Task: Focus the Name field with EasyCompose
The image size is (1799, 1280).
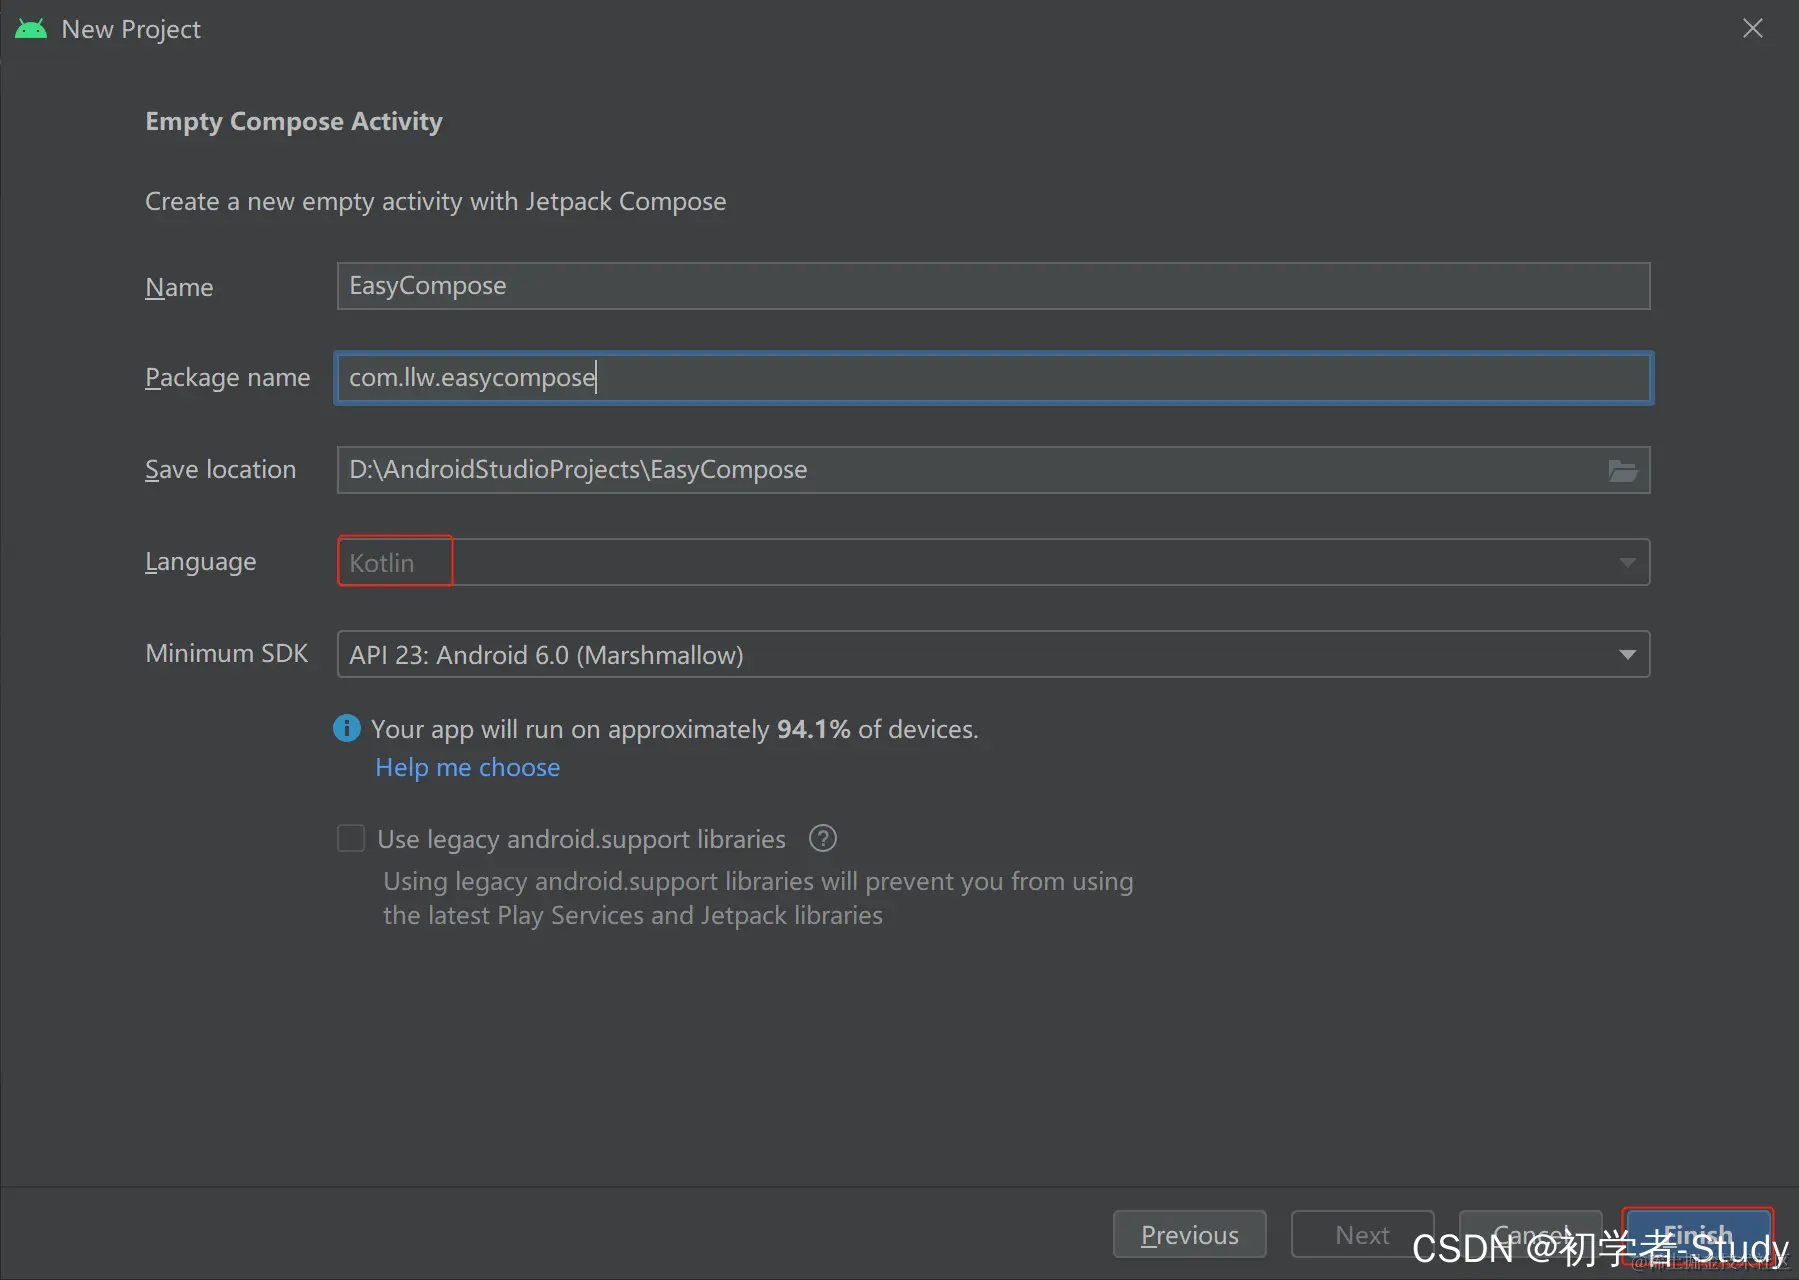Action: pos(993,286)
